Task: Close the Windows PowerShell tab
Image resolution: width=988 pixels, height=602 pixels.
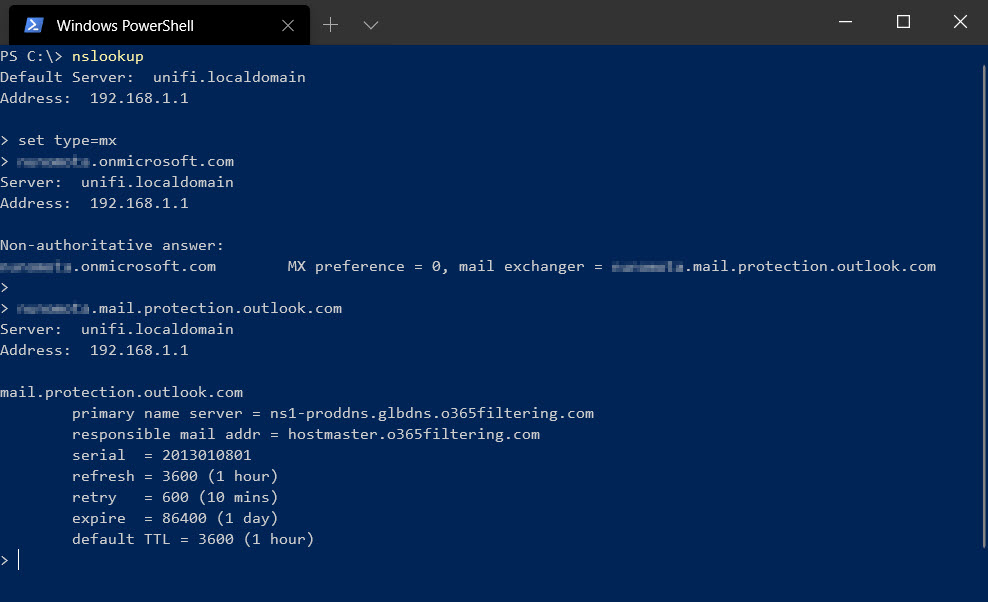Action: tap(289, 24)
